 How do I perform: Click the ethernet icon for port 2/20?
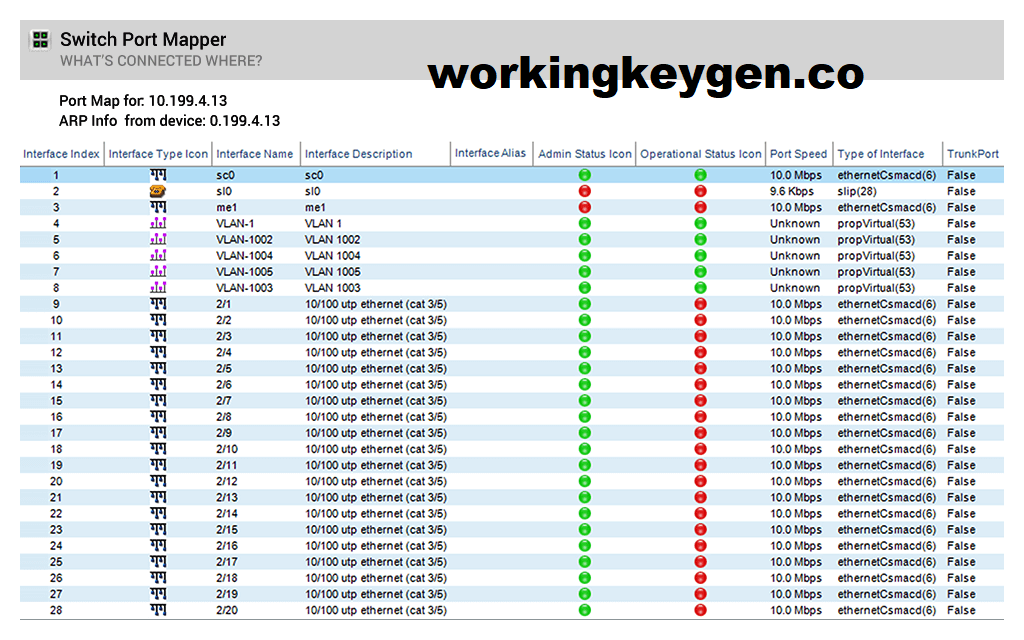click(158, 610)
